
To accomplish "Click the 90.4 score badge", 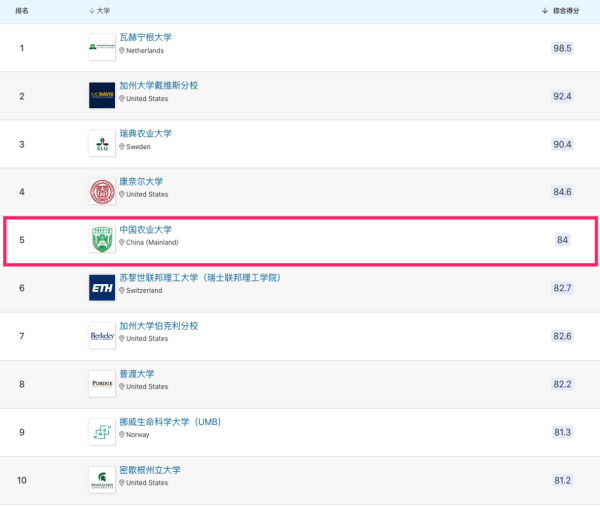I will [562, 144].
